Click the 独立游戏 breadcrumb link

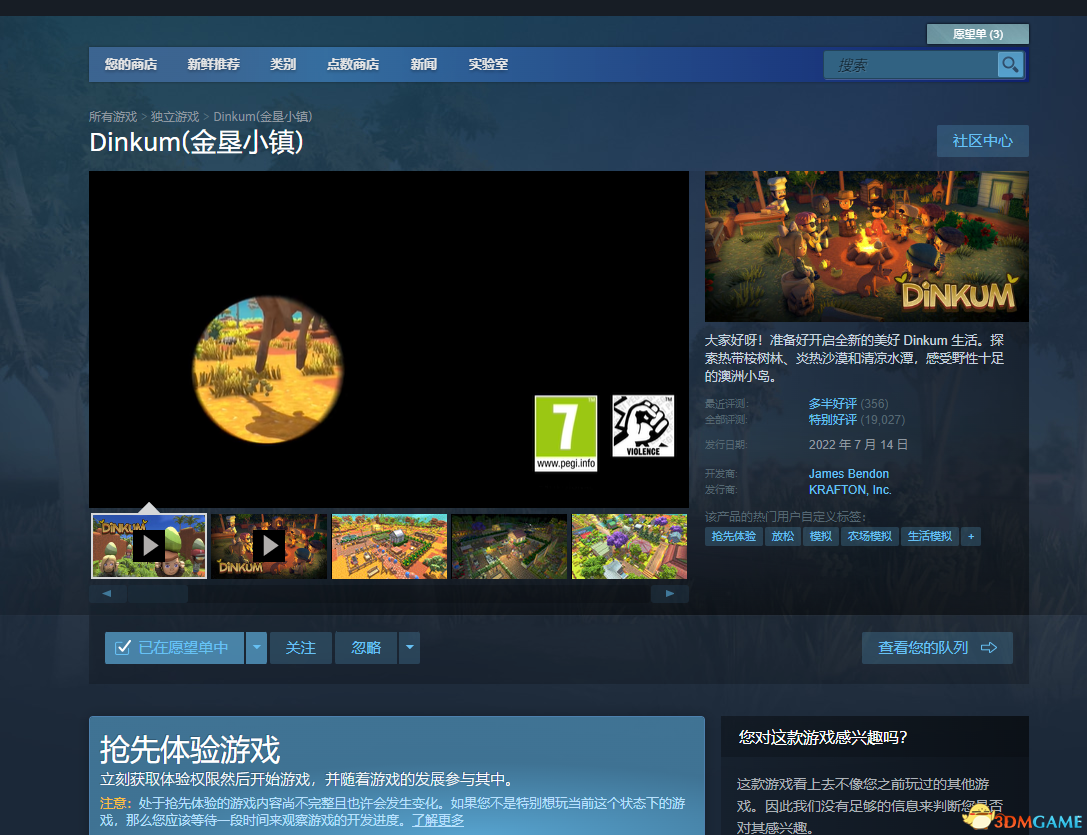coord(175,117)
